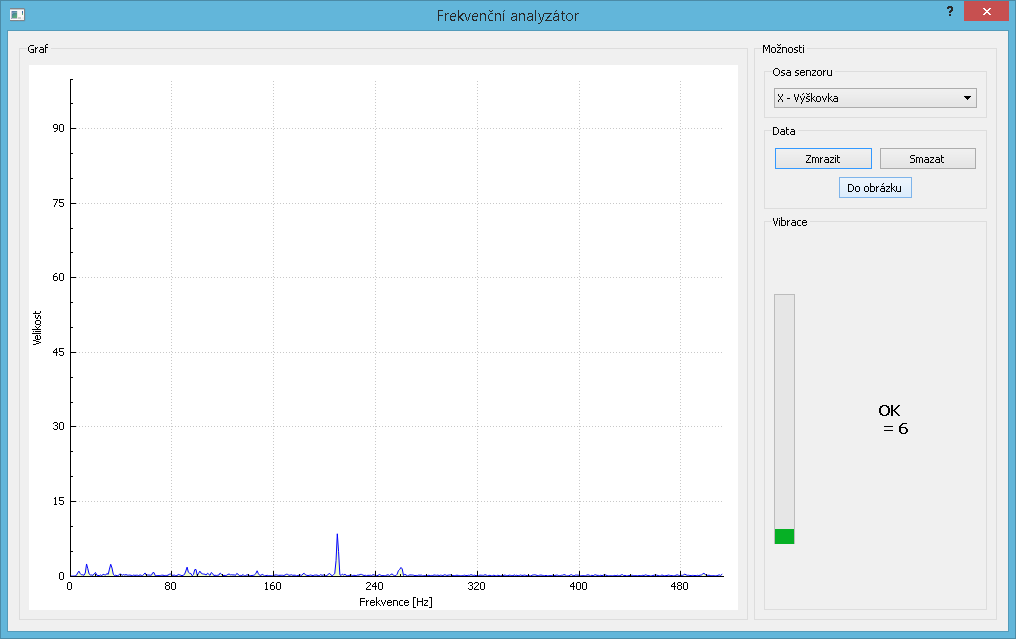Screen dimensions: 1016x639
Task: Click the empty gray part of the vibration bar
Action: click(784, 410)
